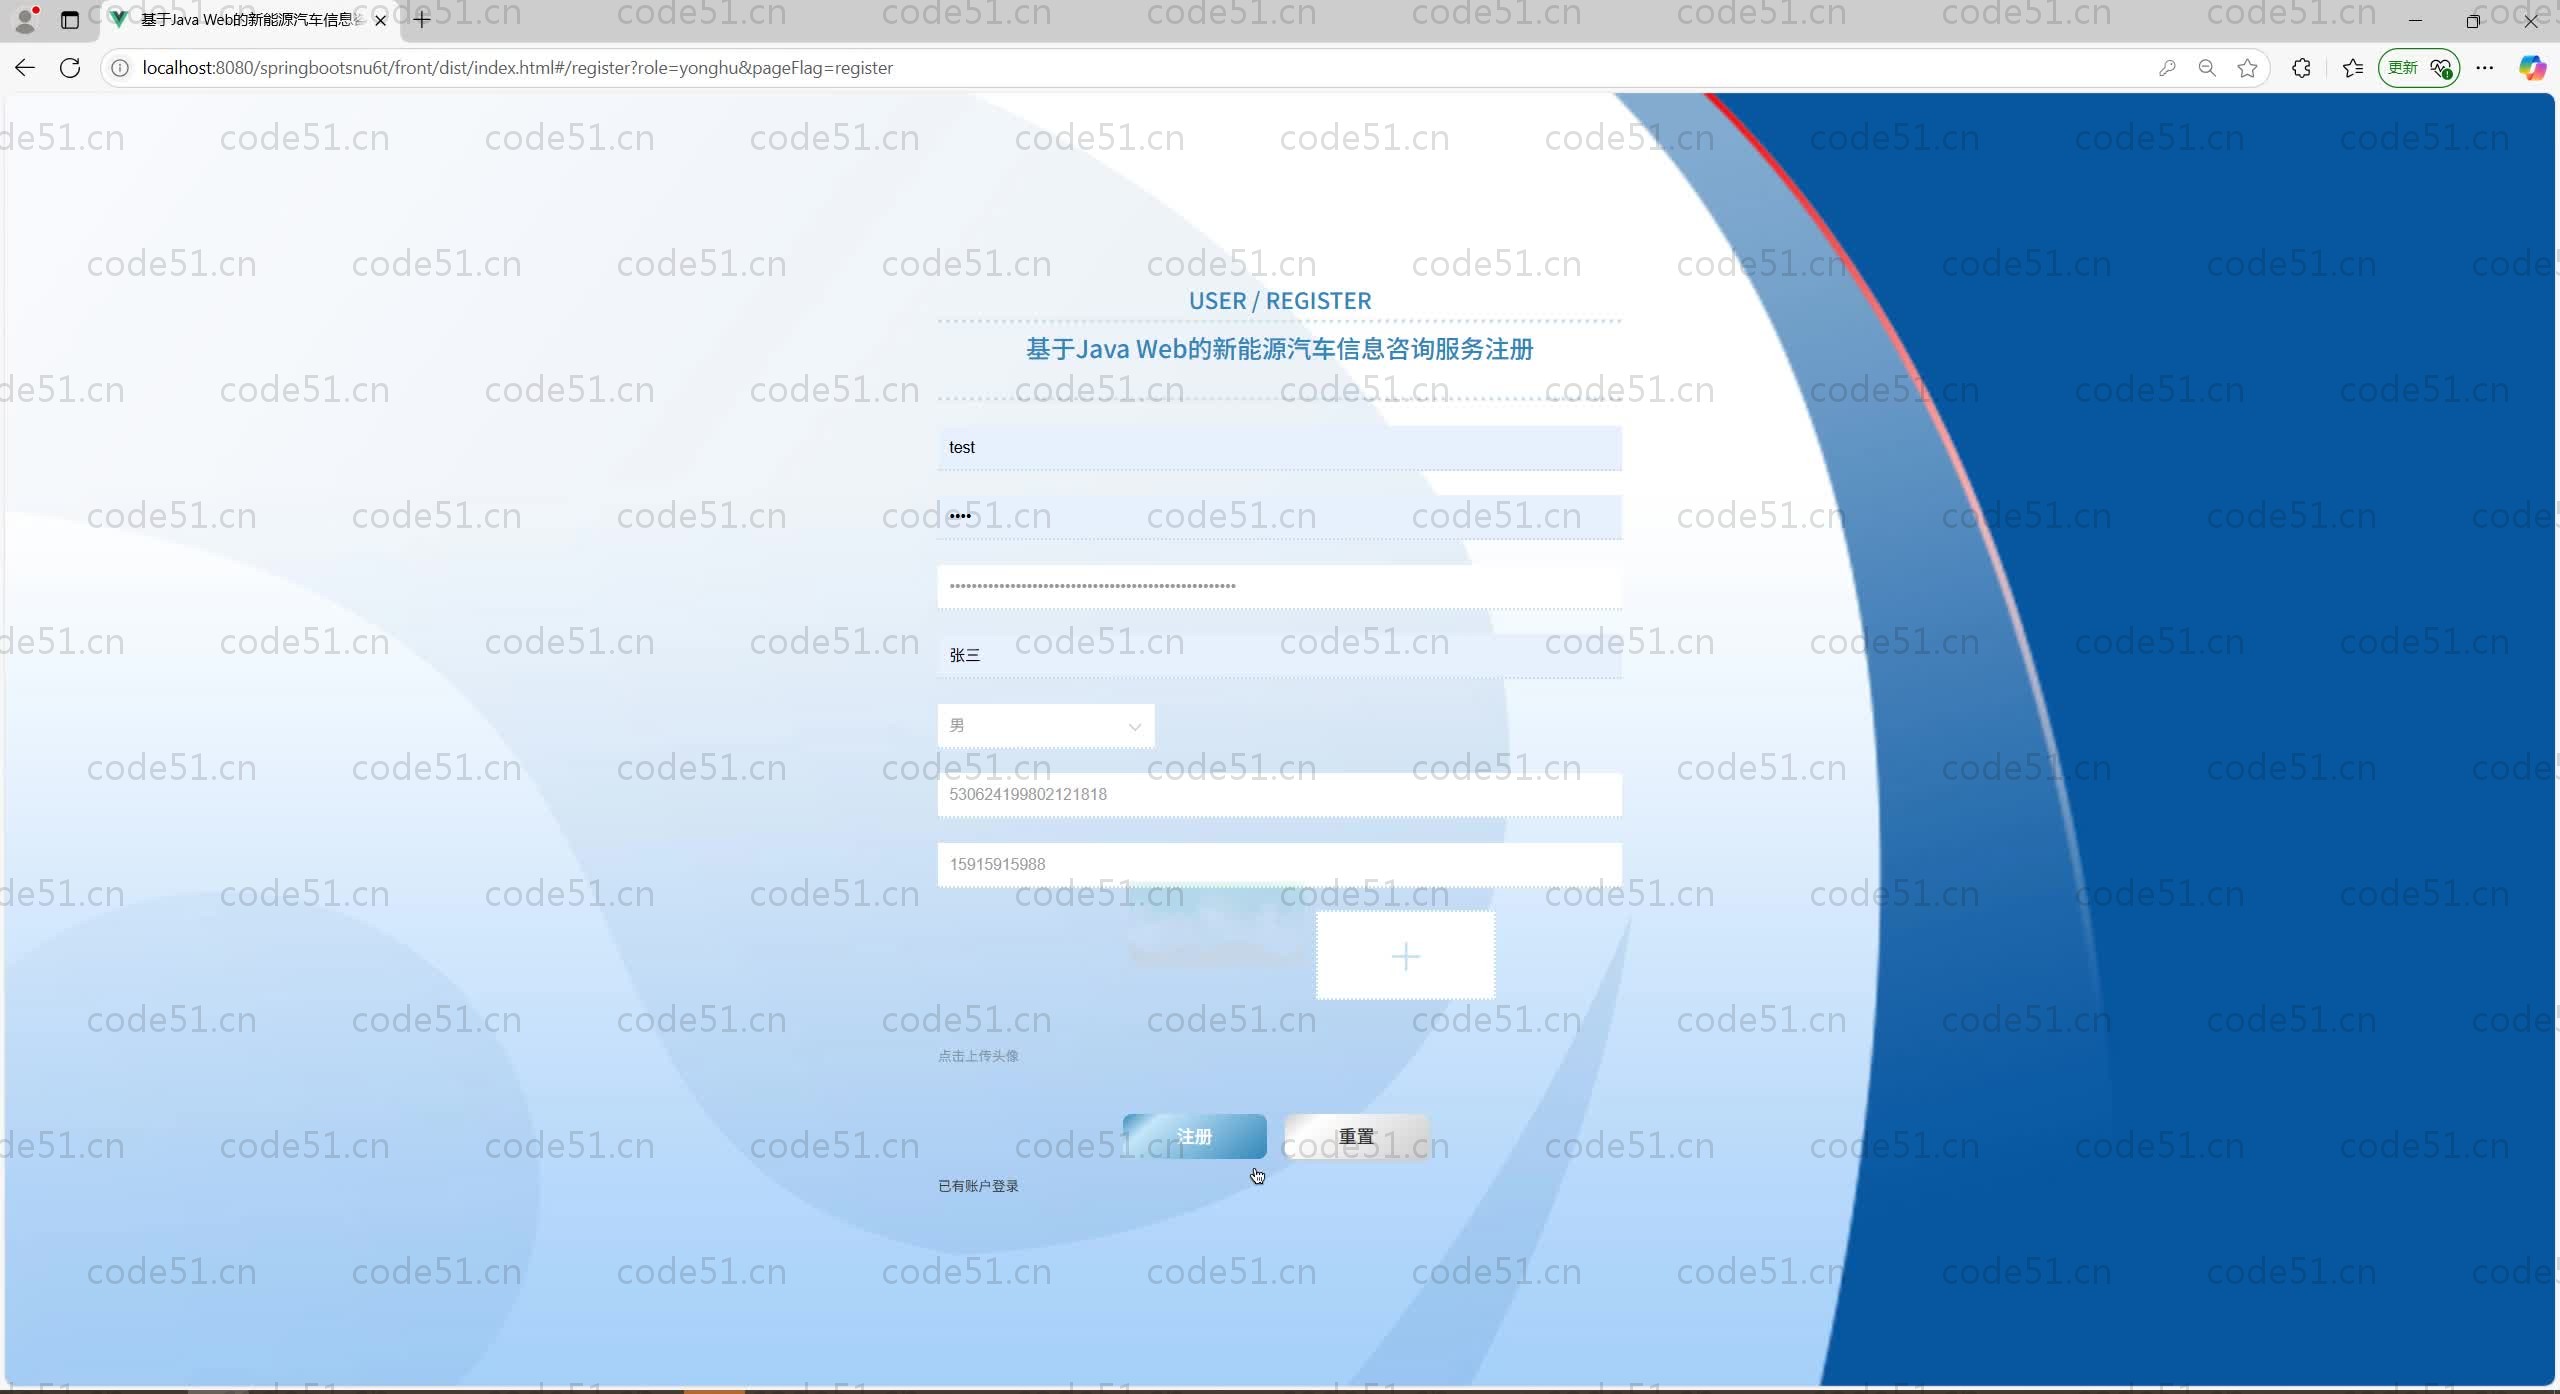The width and height of the screenshot is (2560, 1394).
Task: Follow the 已有账户登录 link
Action: click(x=978, y=1186)
